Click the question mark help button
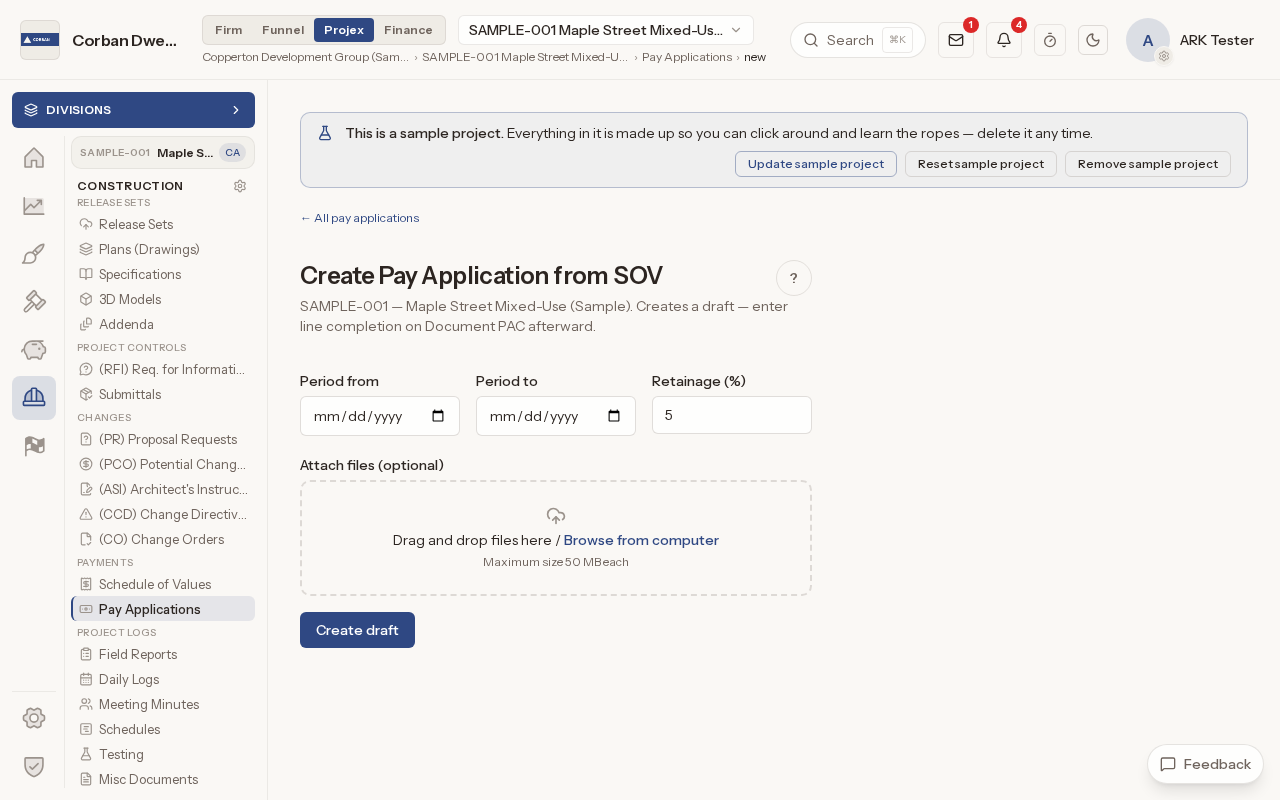This screenshot has height=800, width=1280. (794, 278)
